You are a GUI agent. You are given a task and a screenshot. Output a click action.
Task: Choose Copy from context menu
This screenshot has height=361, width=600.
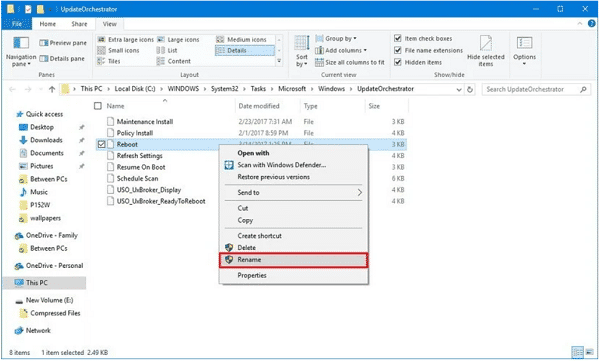(293, 221)
